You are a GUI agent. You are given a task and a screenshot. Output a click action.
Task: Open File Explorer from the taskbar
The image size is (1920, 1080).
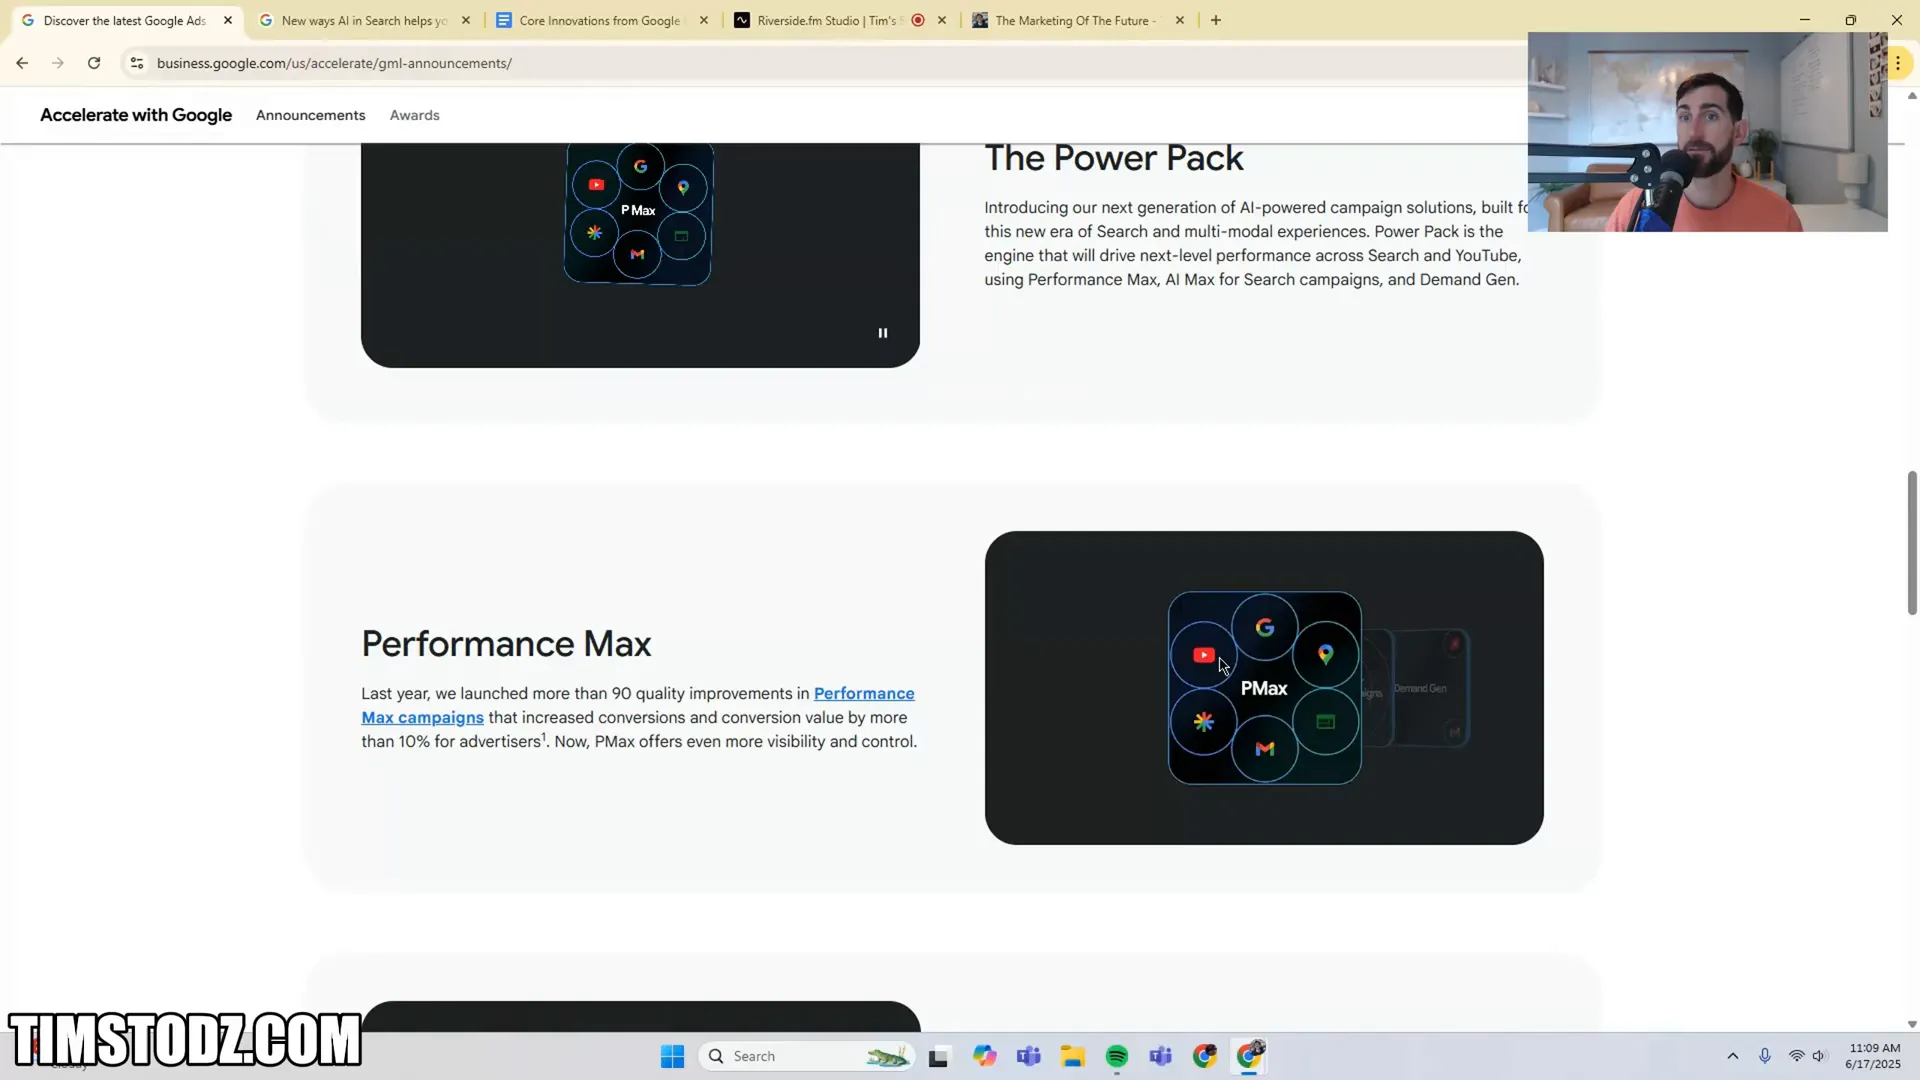[x=1073, y=1056]
